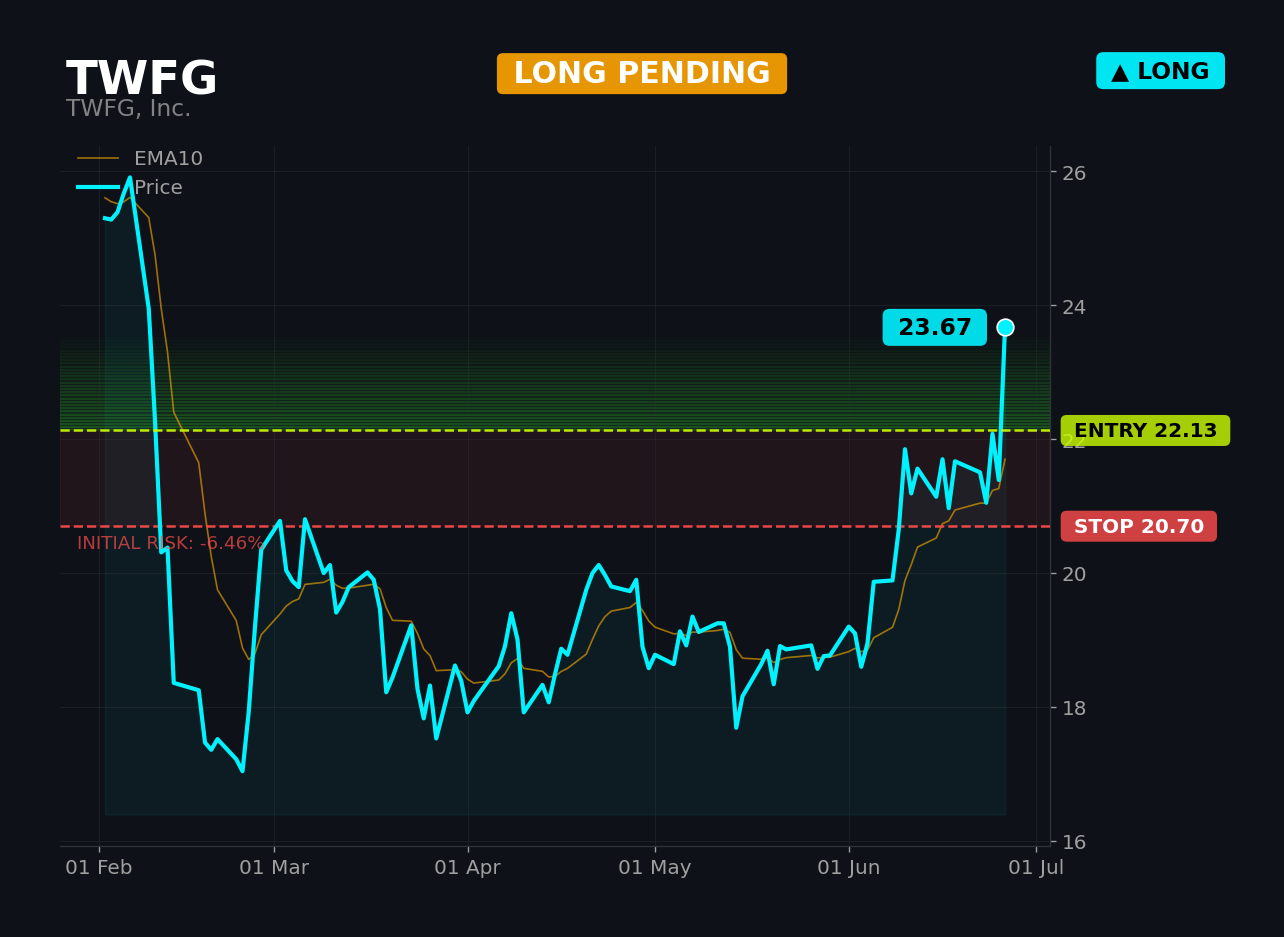
Task: Click the 01 Feb date axis label
Action: [x=99, y=868]
